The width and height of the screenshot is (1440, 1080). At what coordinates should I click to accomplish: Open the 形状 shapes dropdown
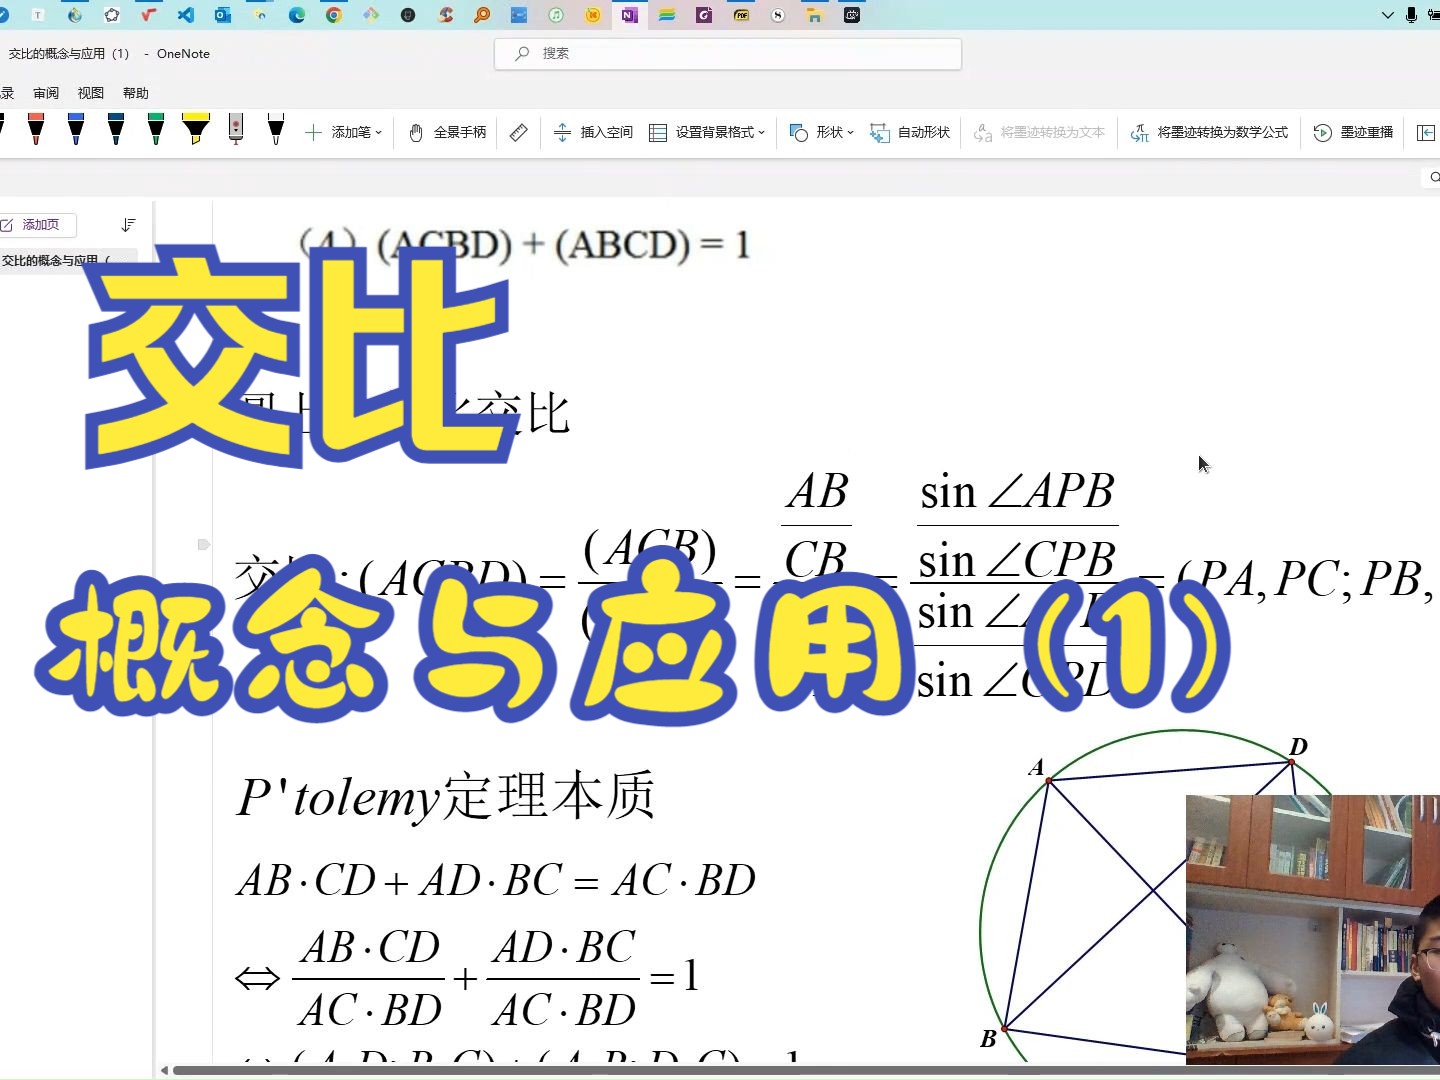point(821,132)
